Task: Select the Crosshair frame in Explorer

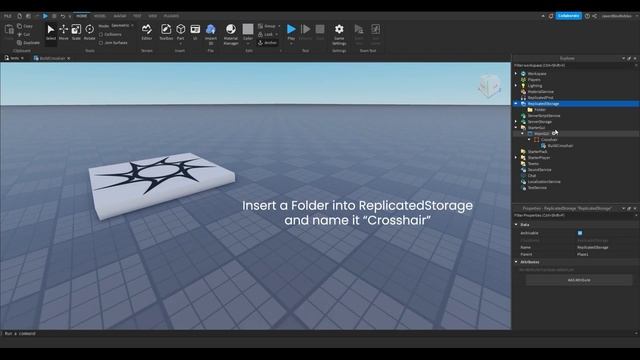Action: tap(549, 140)
